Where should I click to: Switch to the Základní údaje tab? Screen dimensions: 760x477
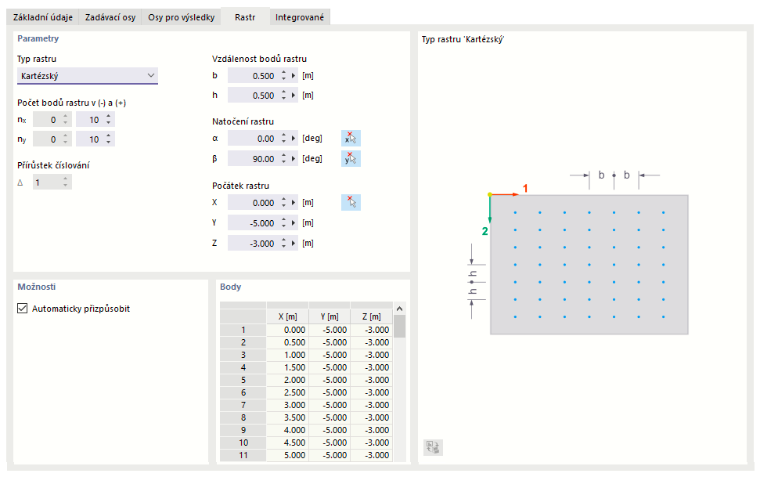(x=43, y=17)
